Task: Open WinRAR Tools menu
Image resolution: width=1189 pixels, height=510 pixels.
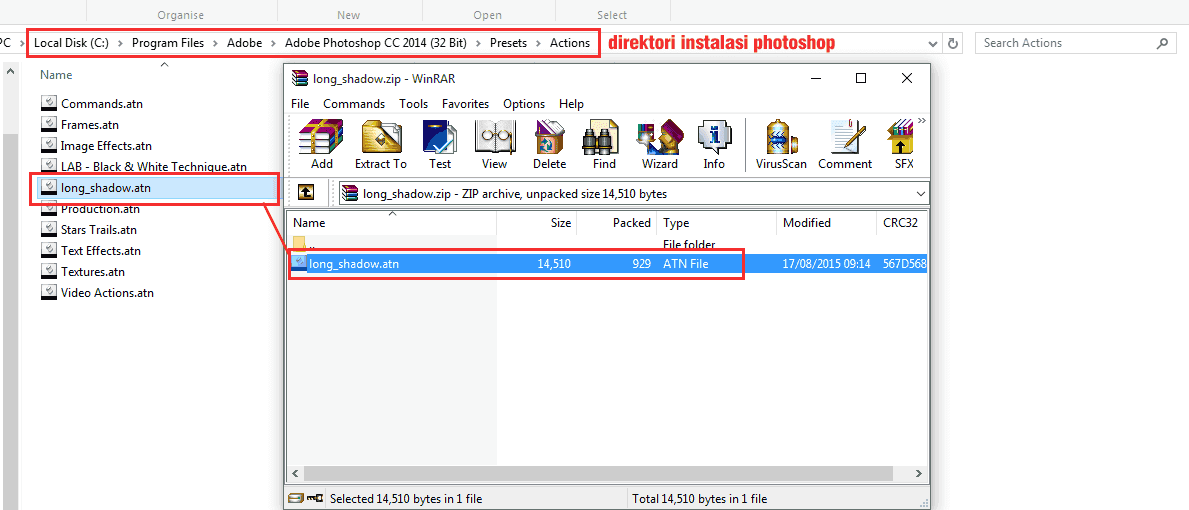Action: point(413,104)
